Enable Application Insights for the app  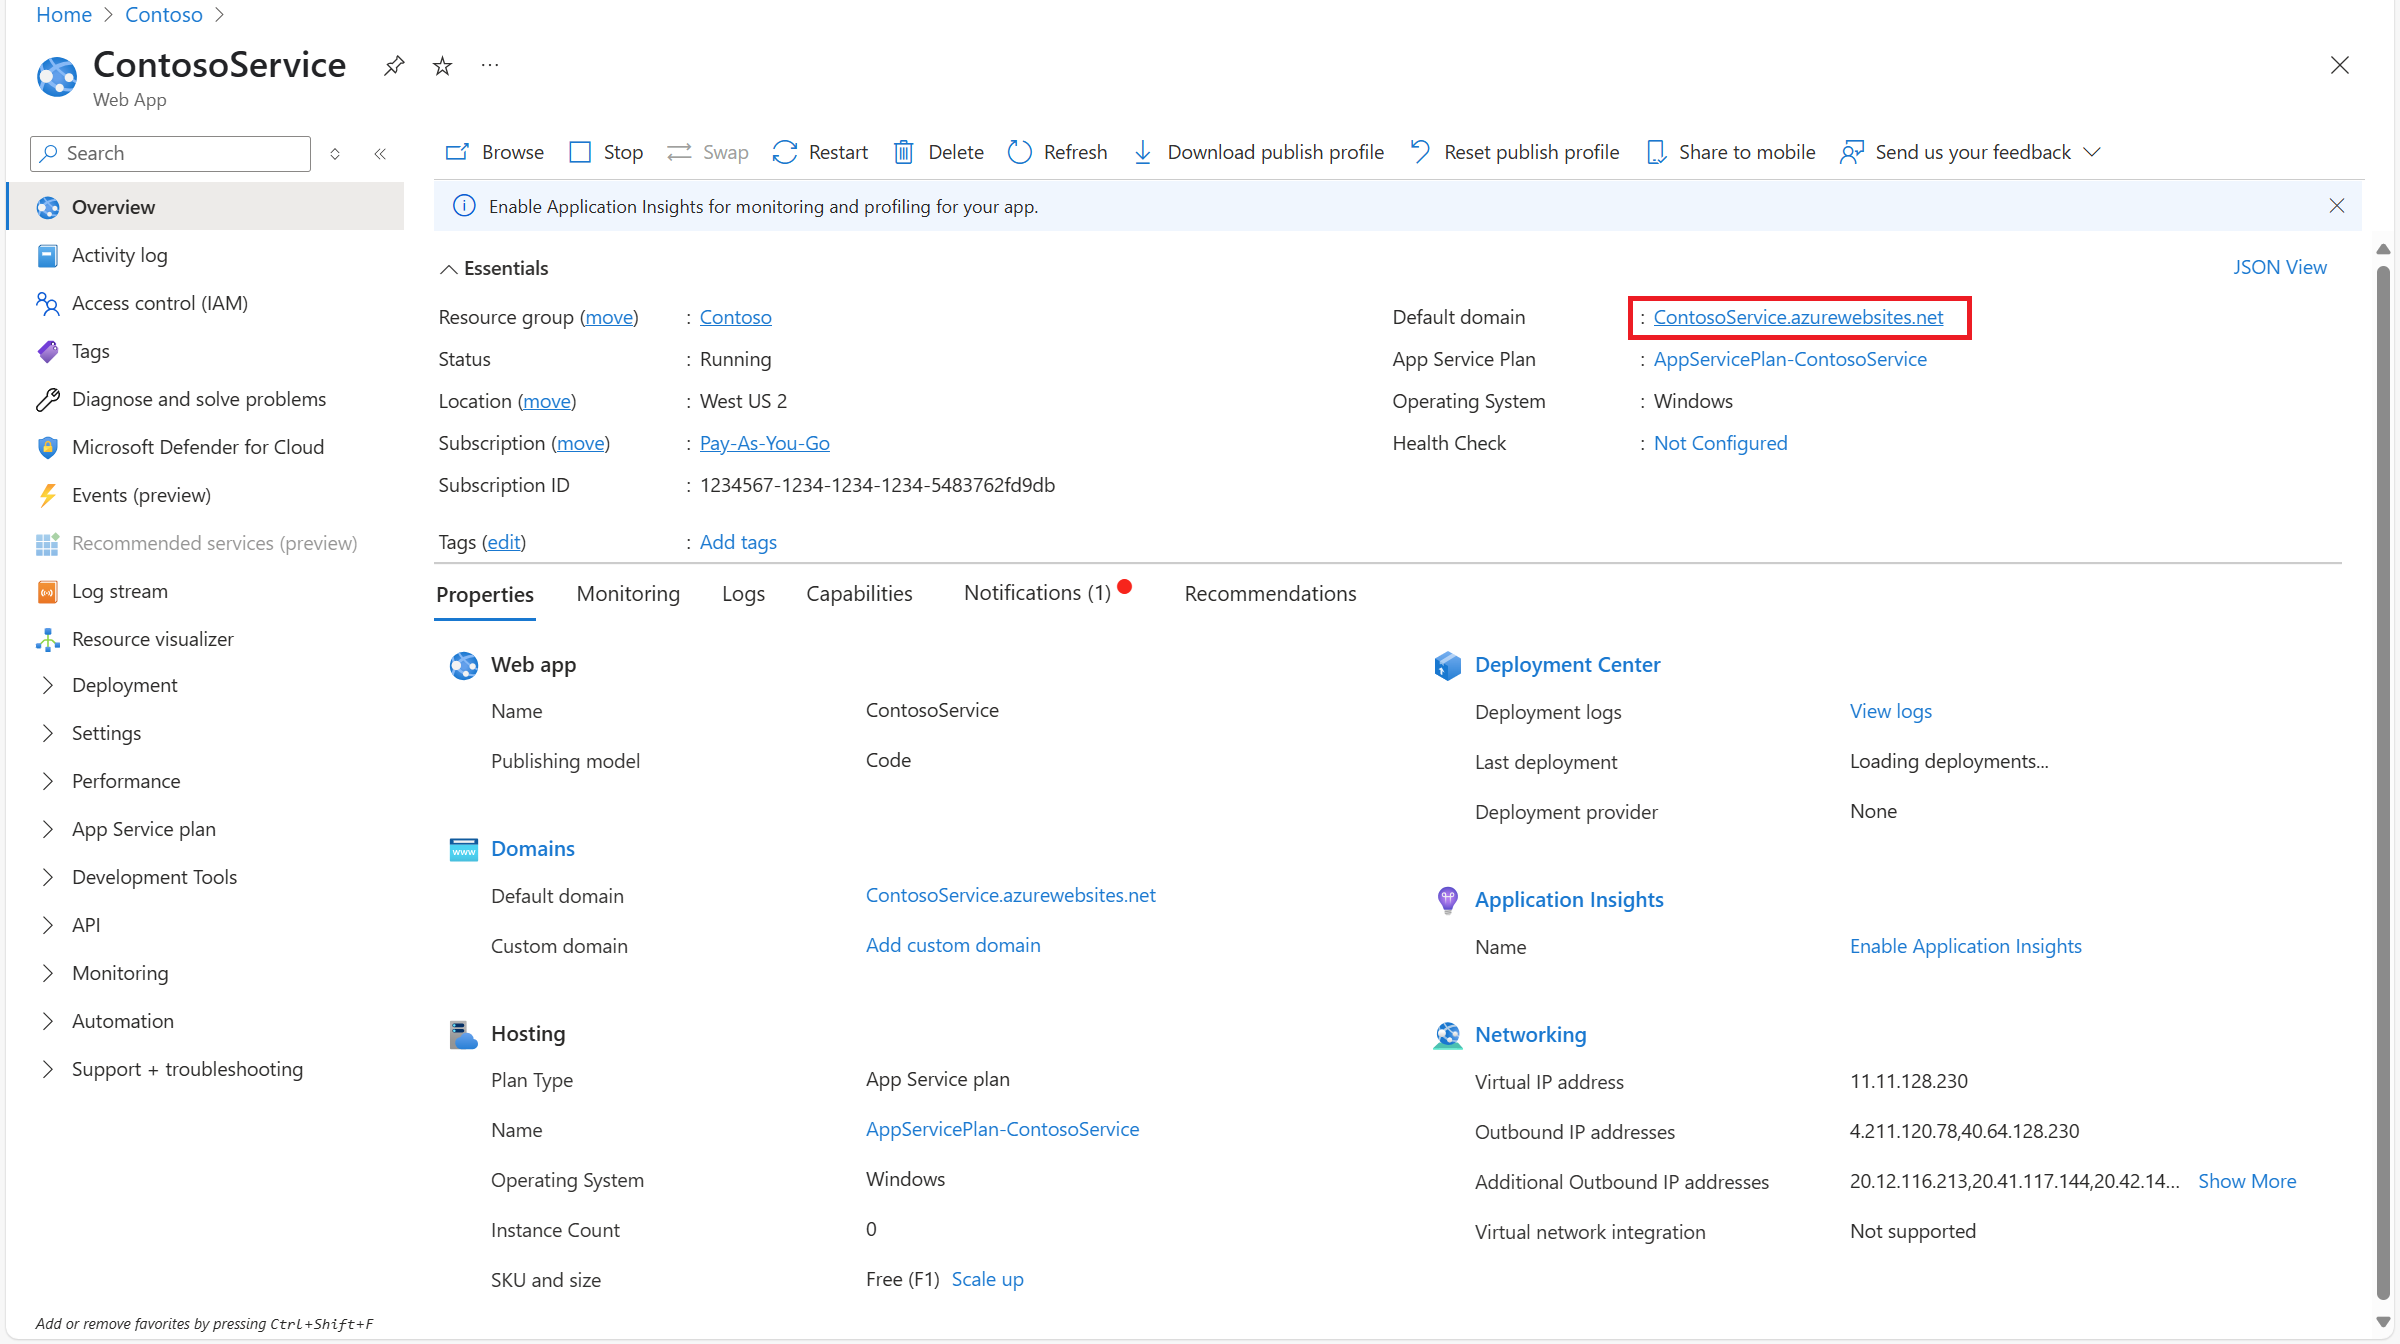click(x=1965, y=946)
